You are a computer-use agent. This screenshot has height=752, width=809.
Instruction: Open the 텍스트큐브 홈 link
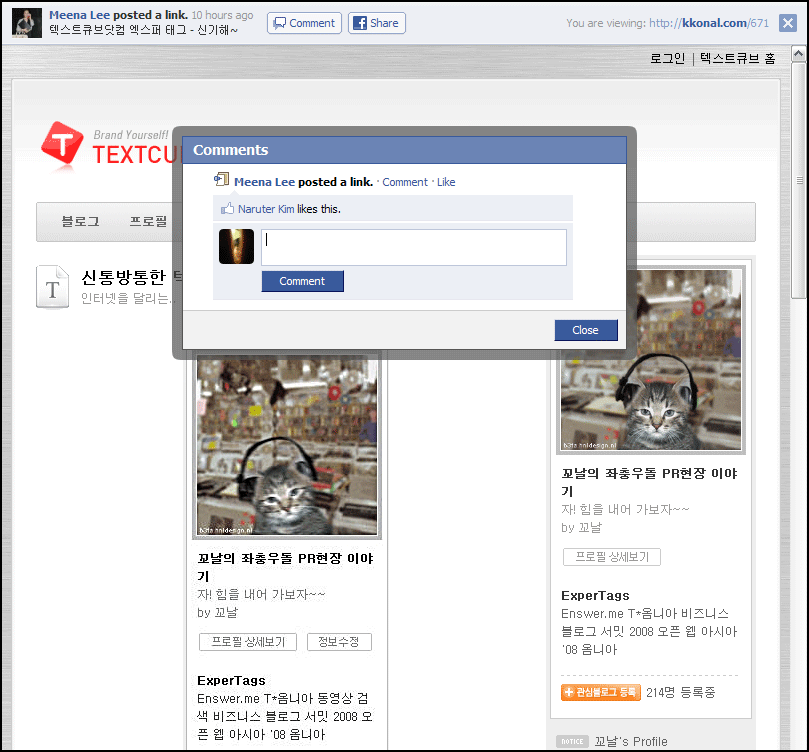(x=737, y=58)
